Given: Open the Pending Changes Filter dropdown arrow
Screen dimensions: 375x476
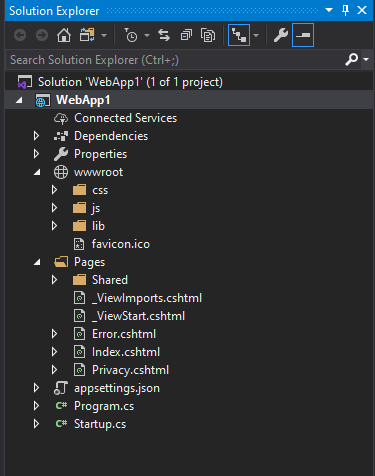Looking at the screenshot, I should (147, 35).
